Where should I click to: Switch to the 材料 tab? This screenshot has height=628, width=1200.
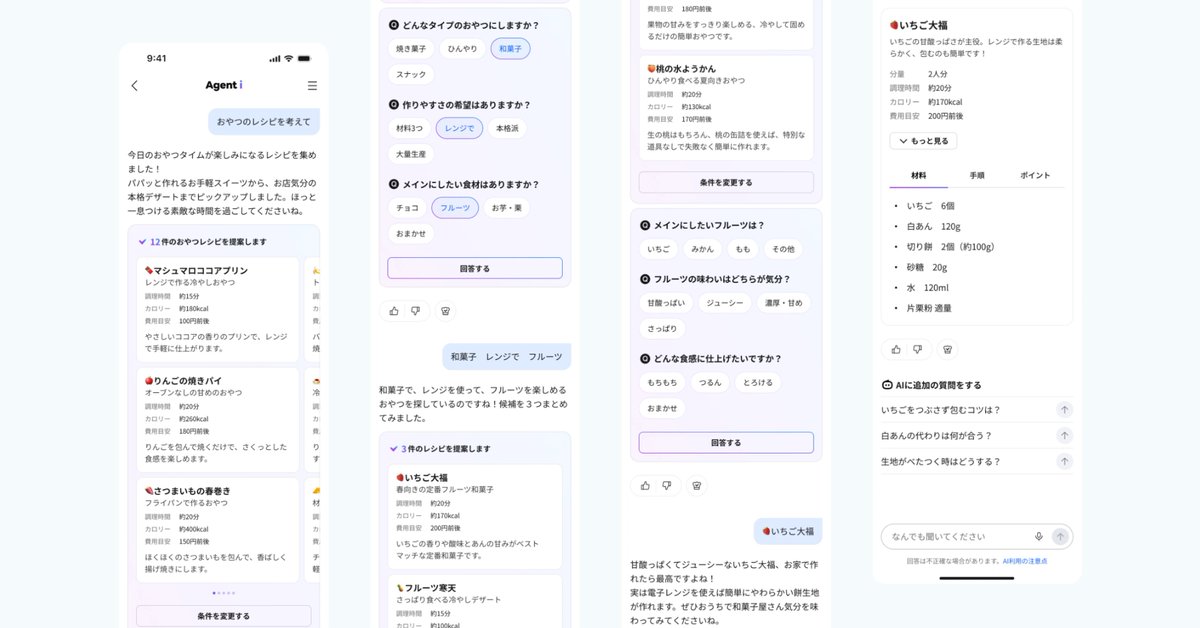(x=919, y=175)
